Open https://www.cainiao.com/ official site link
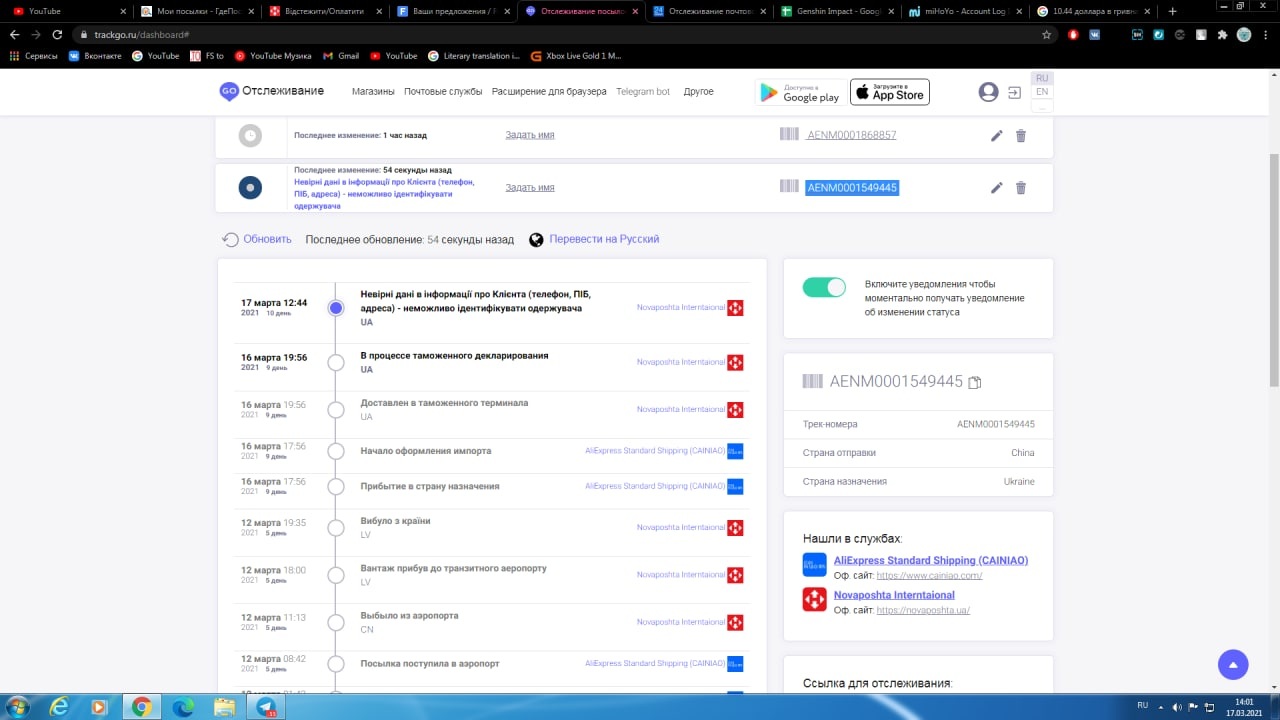 tap(929, 575)
